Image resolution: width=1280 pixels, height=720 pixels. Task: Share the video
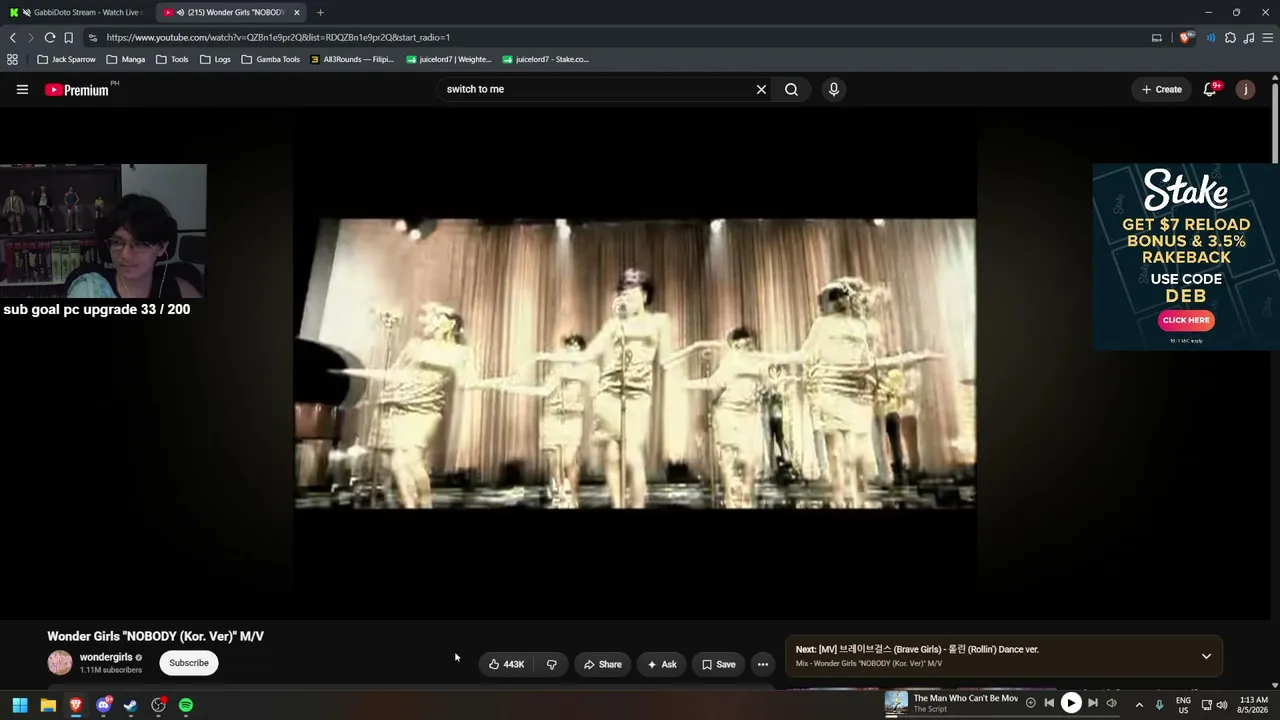coord(603,664)
